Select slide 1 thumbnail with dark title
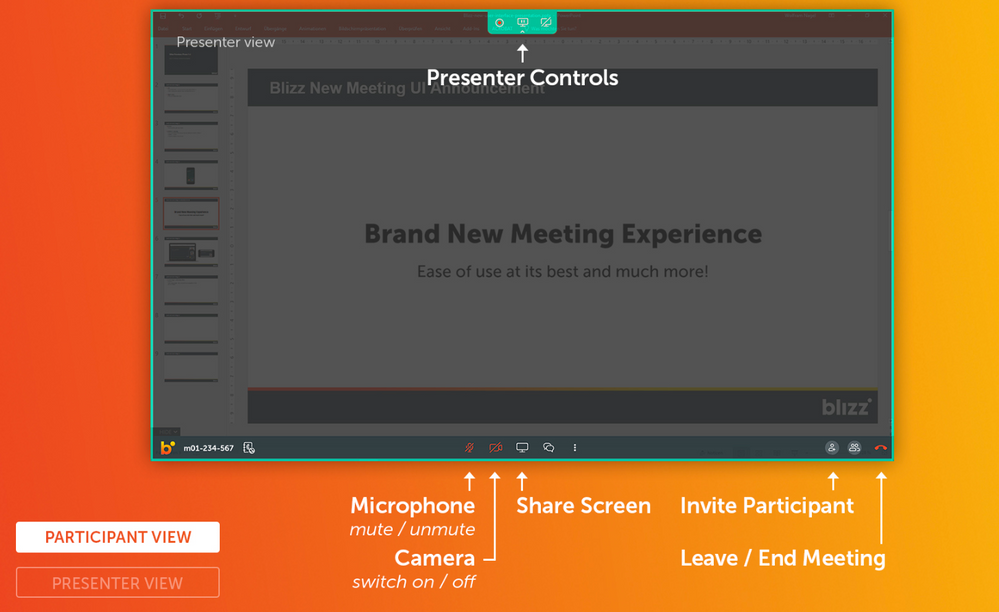999x612 pixels. tap(191, 60)
